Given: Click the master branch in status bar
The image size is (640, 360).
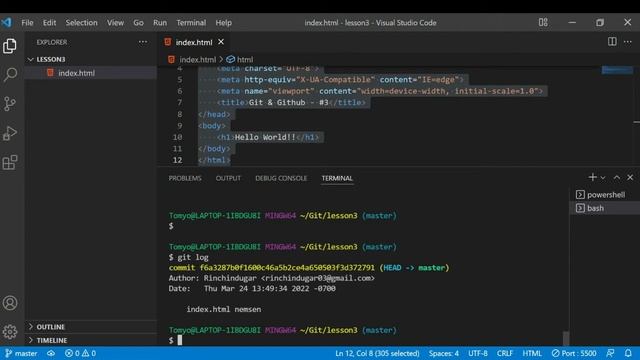Looking at the screenshot, I should (21, 353).
